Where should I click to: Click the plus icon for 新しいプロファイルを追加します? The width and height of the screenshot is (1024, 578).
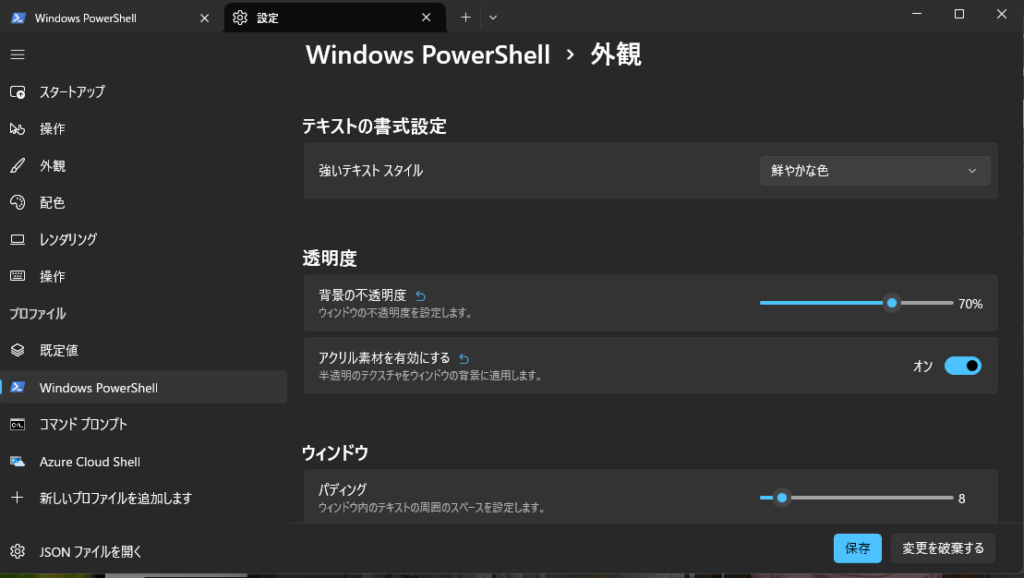18,498
